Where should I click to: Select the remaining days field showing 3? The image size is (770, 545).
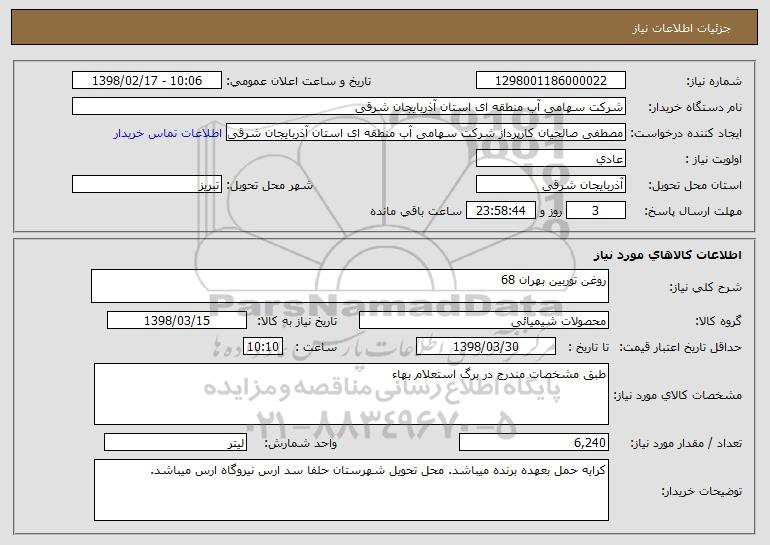(596, 211)
